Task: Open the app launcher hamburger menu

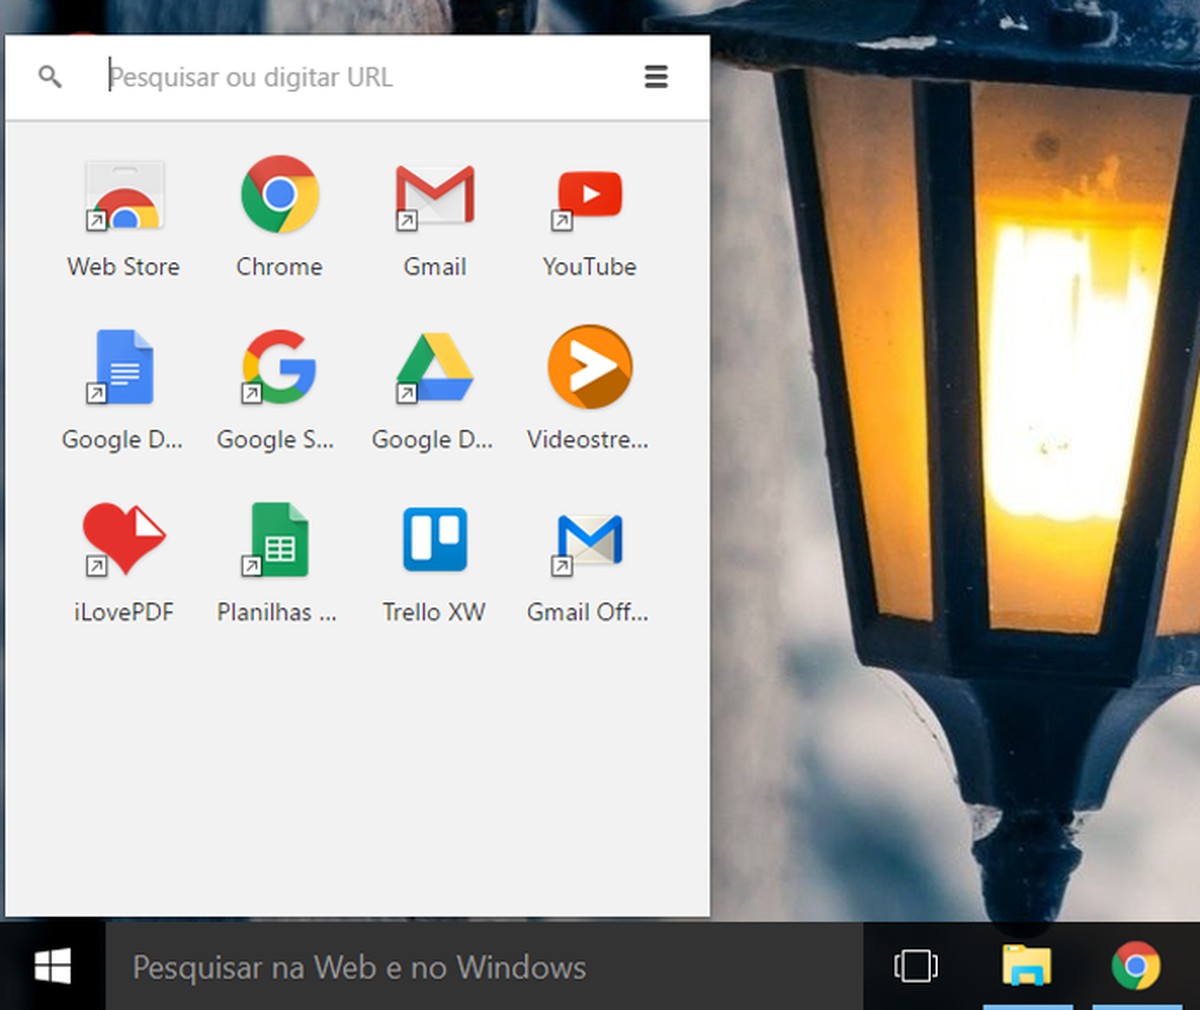Action: click(656, 76)
